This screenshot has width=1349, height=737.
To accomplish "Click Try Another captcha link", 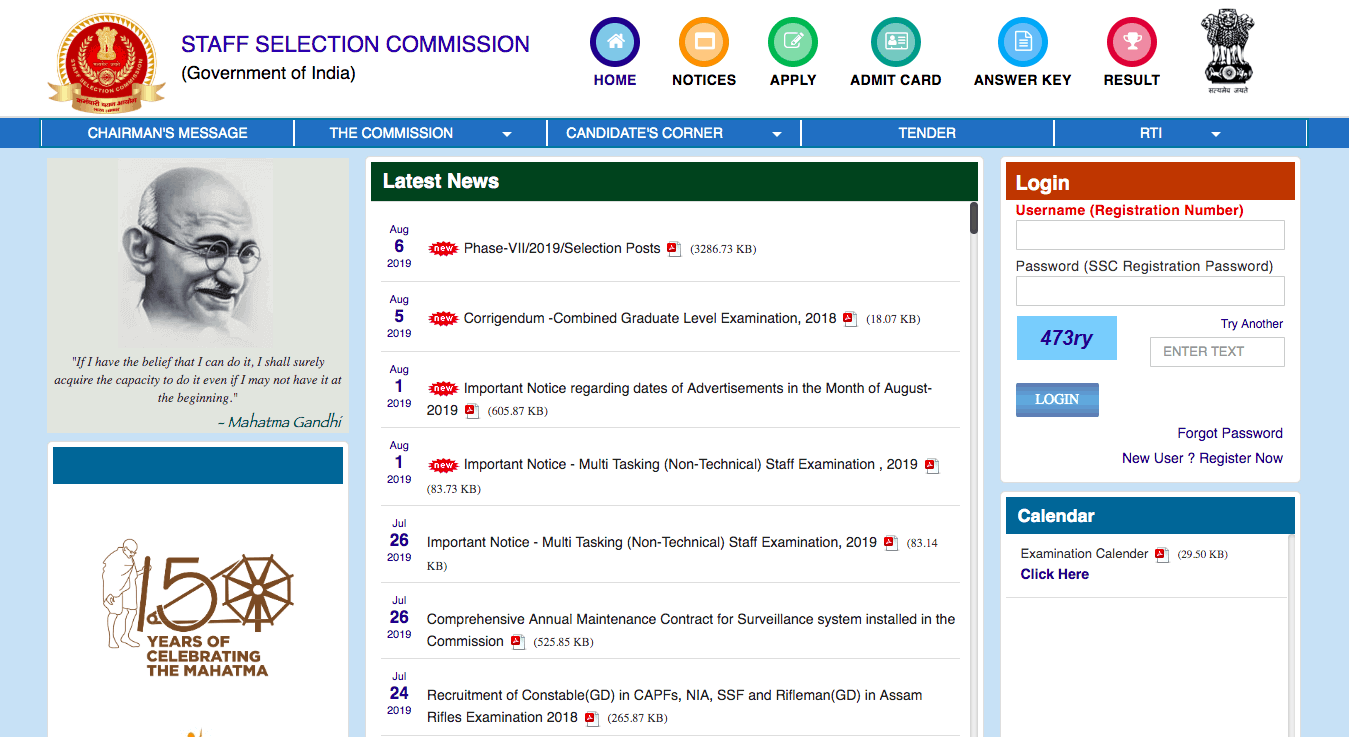I will 1251,324.
